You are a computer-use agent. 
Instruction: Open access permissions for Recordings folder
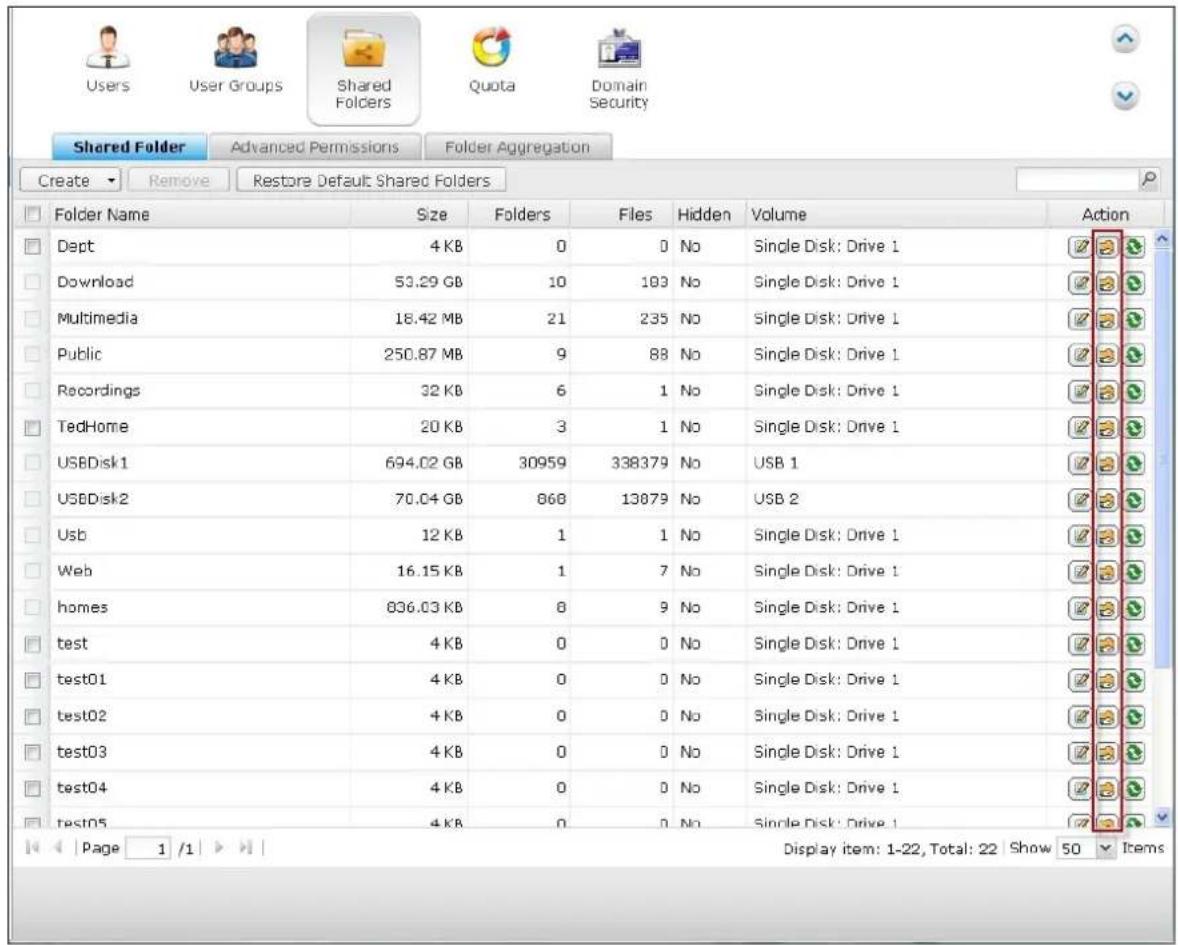point(1107,391)
